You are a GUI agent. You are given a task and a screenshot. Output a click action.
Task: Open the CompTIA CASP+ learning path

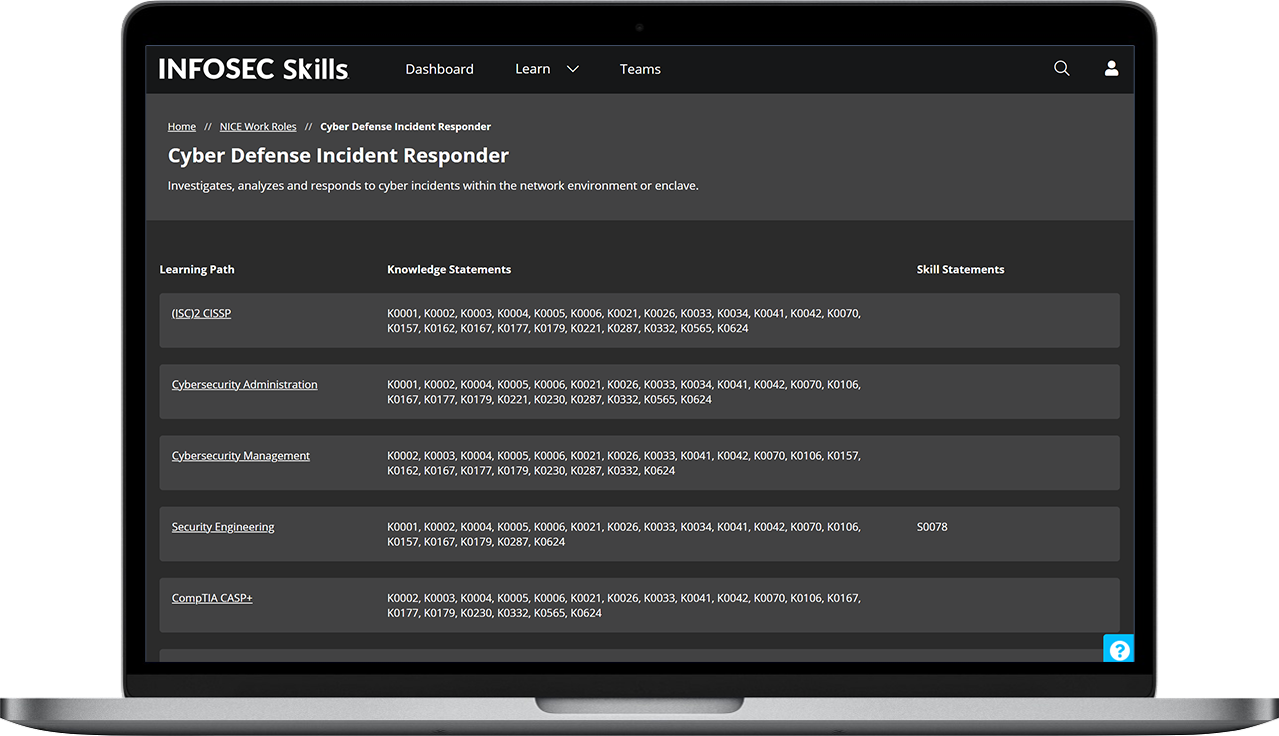[211, 597]
